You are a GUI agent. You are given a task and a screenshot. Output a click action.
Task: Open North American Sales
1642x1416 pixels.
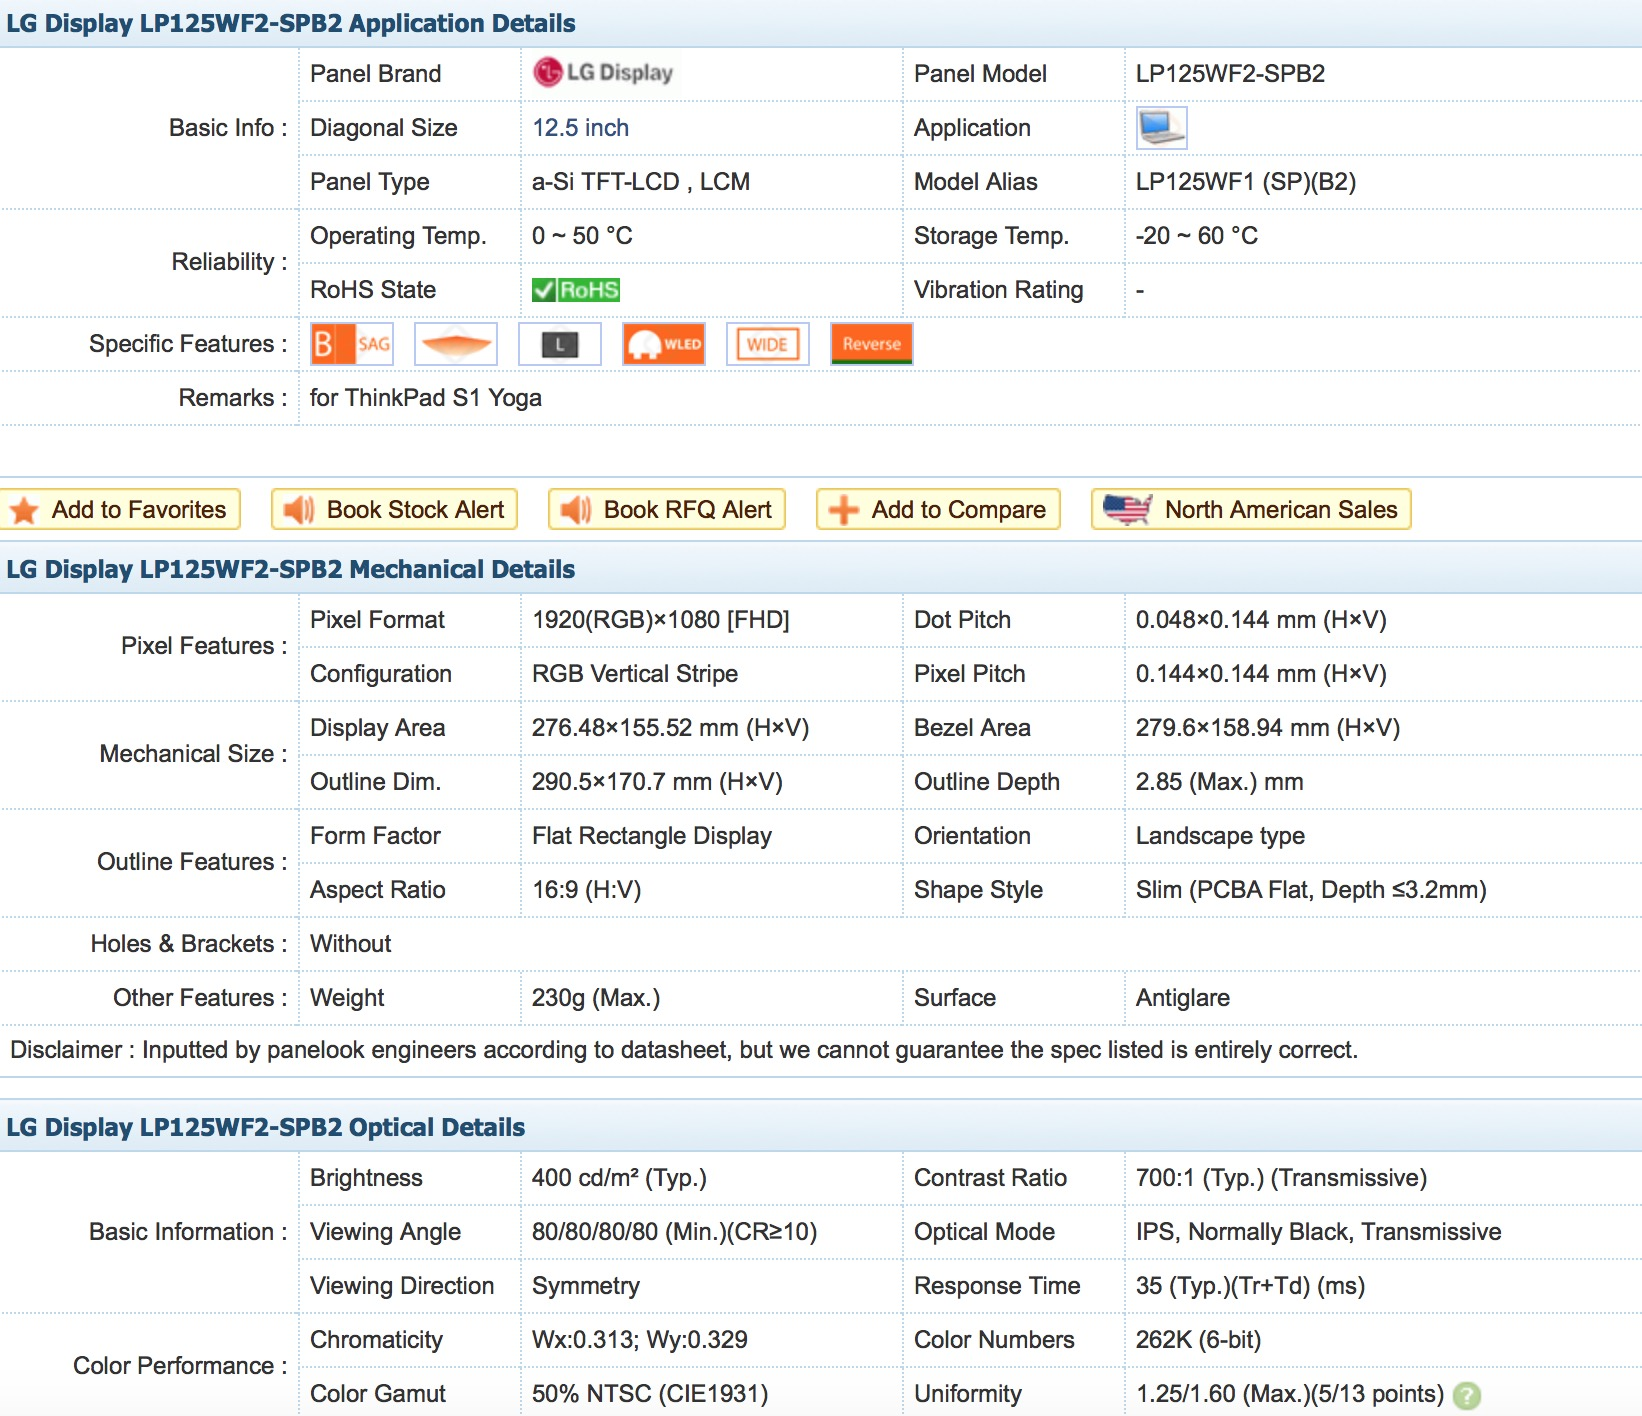tap(1251, 509)
